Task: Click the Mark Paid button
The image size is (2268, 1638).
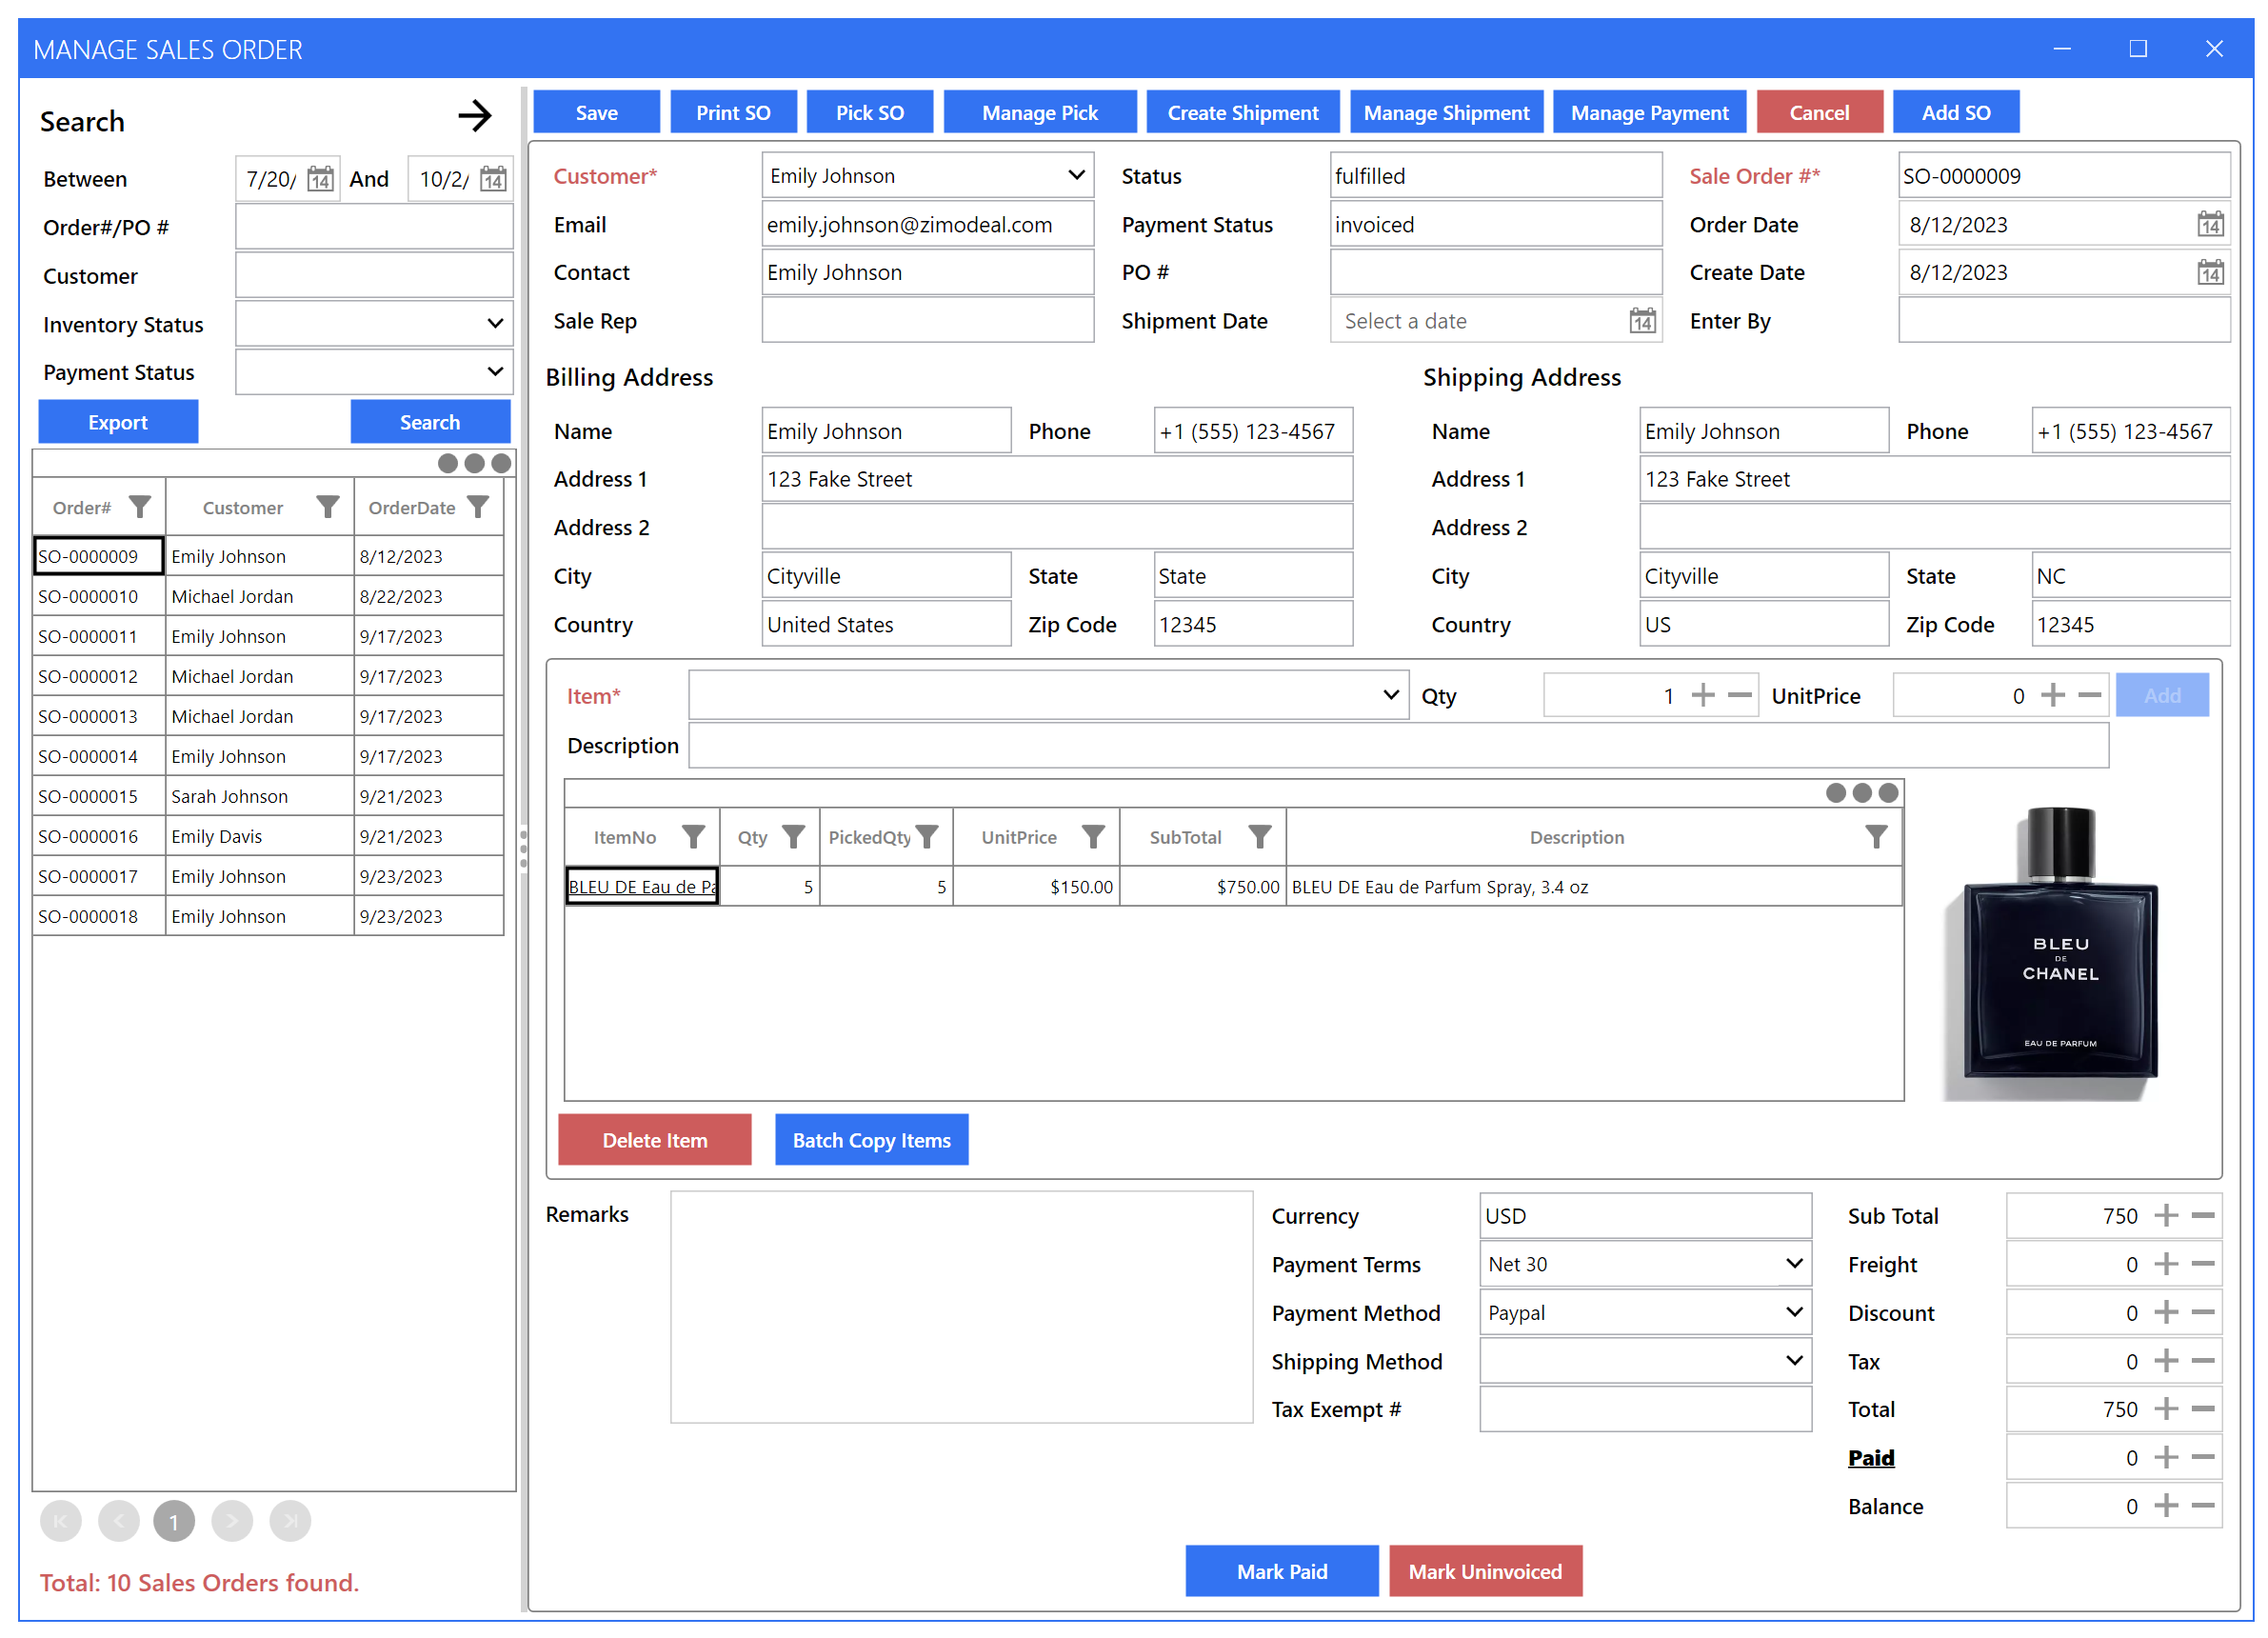Action: (1281, 1571)
